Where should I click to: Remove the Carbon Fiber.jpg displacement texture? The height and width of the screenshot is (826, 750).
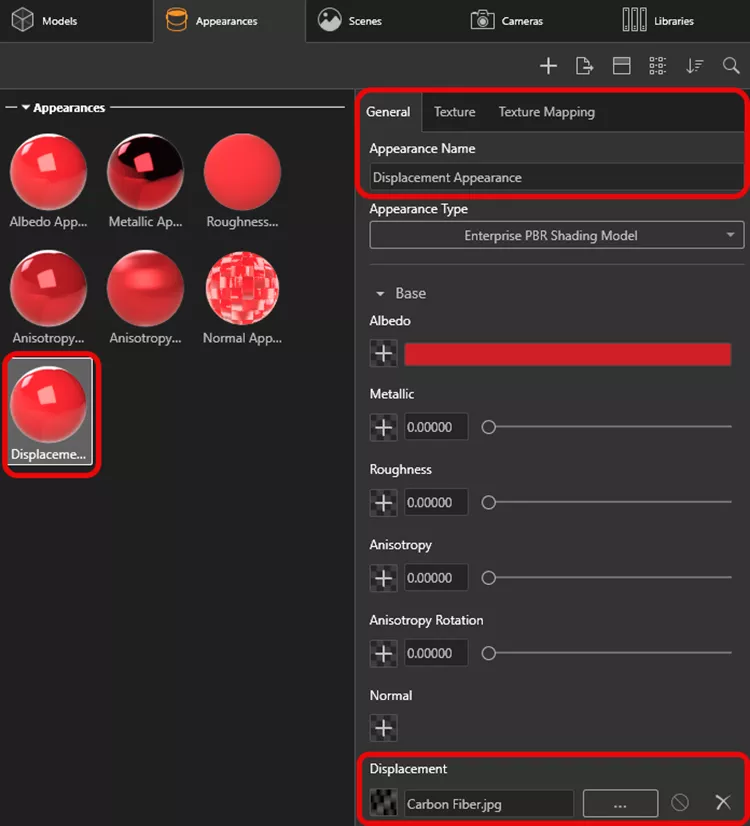tap(723, 802)
